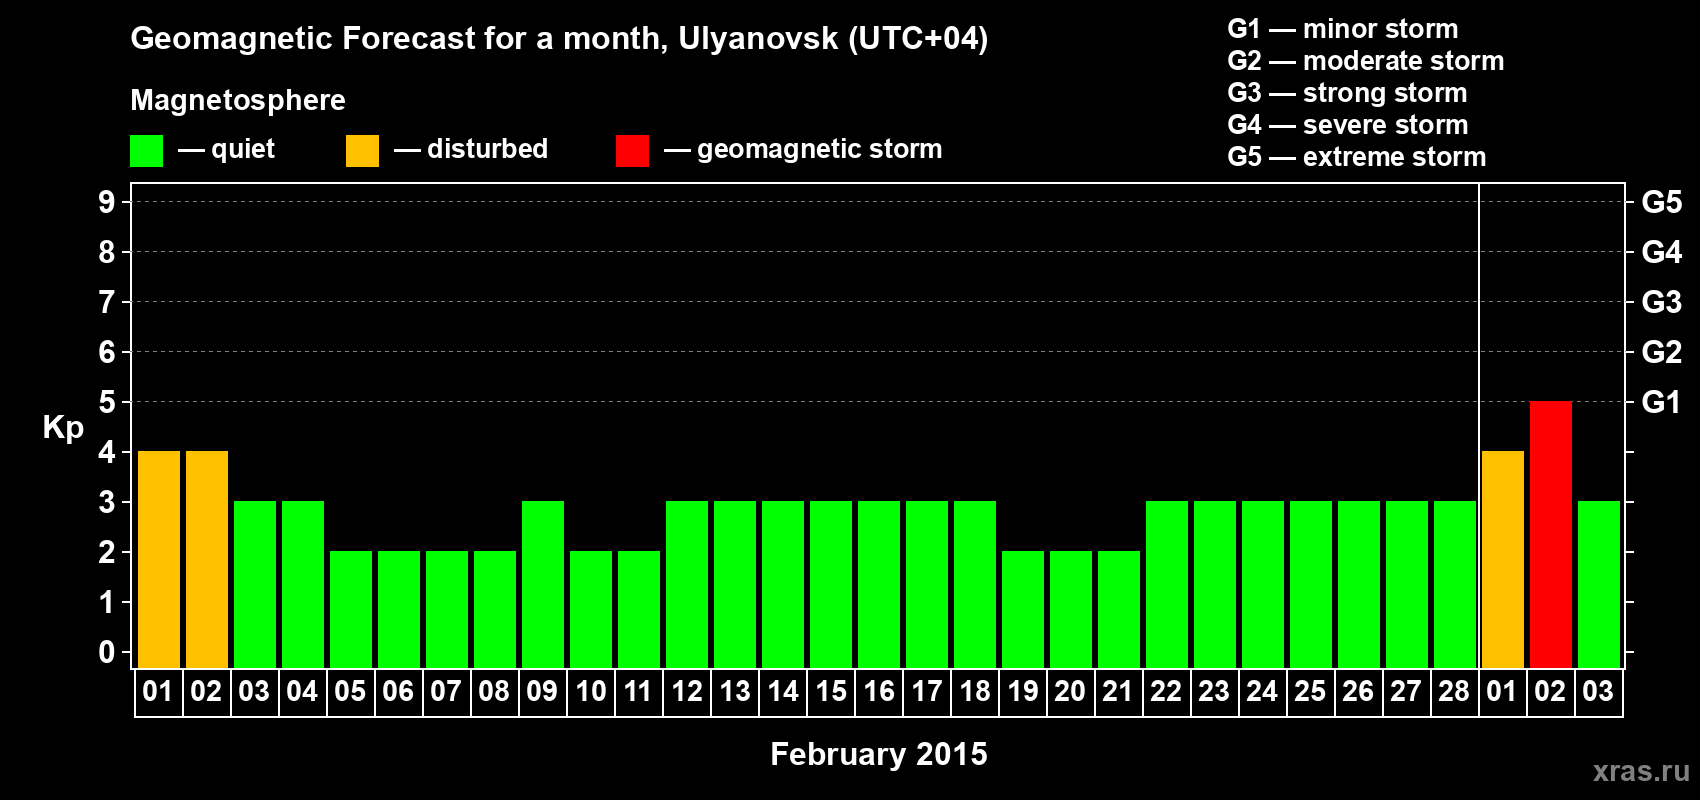Click the green bar for February 09
1700x800 pixels.
click(x=543, y=585)
